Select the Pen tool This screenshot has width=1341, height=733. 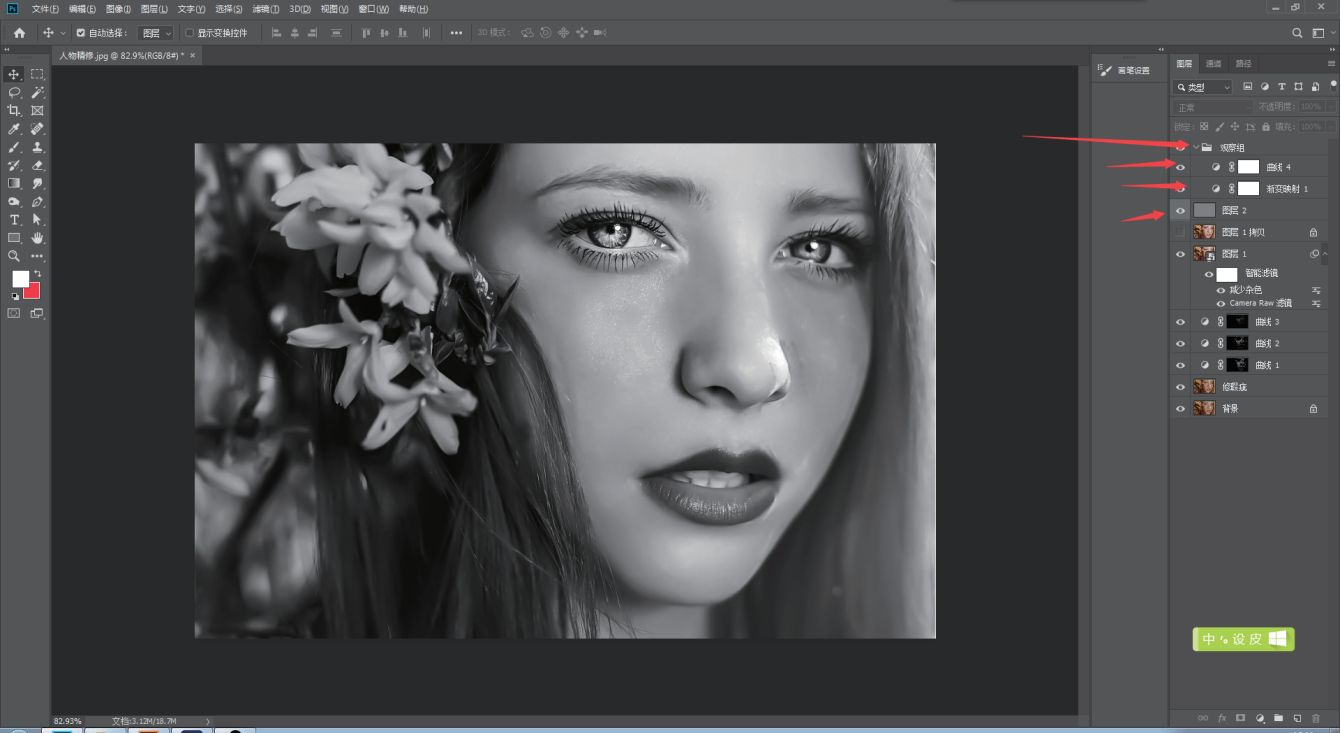tap(37, 201)
